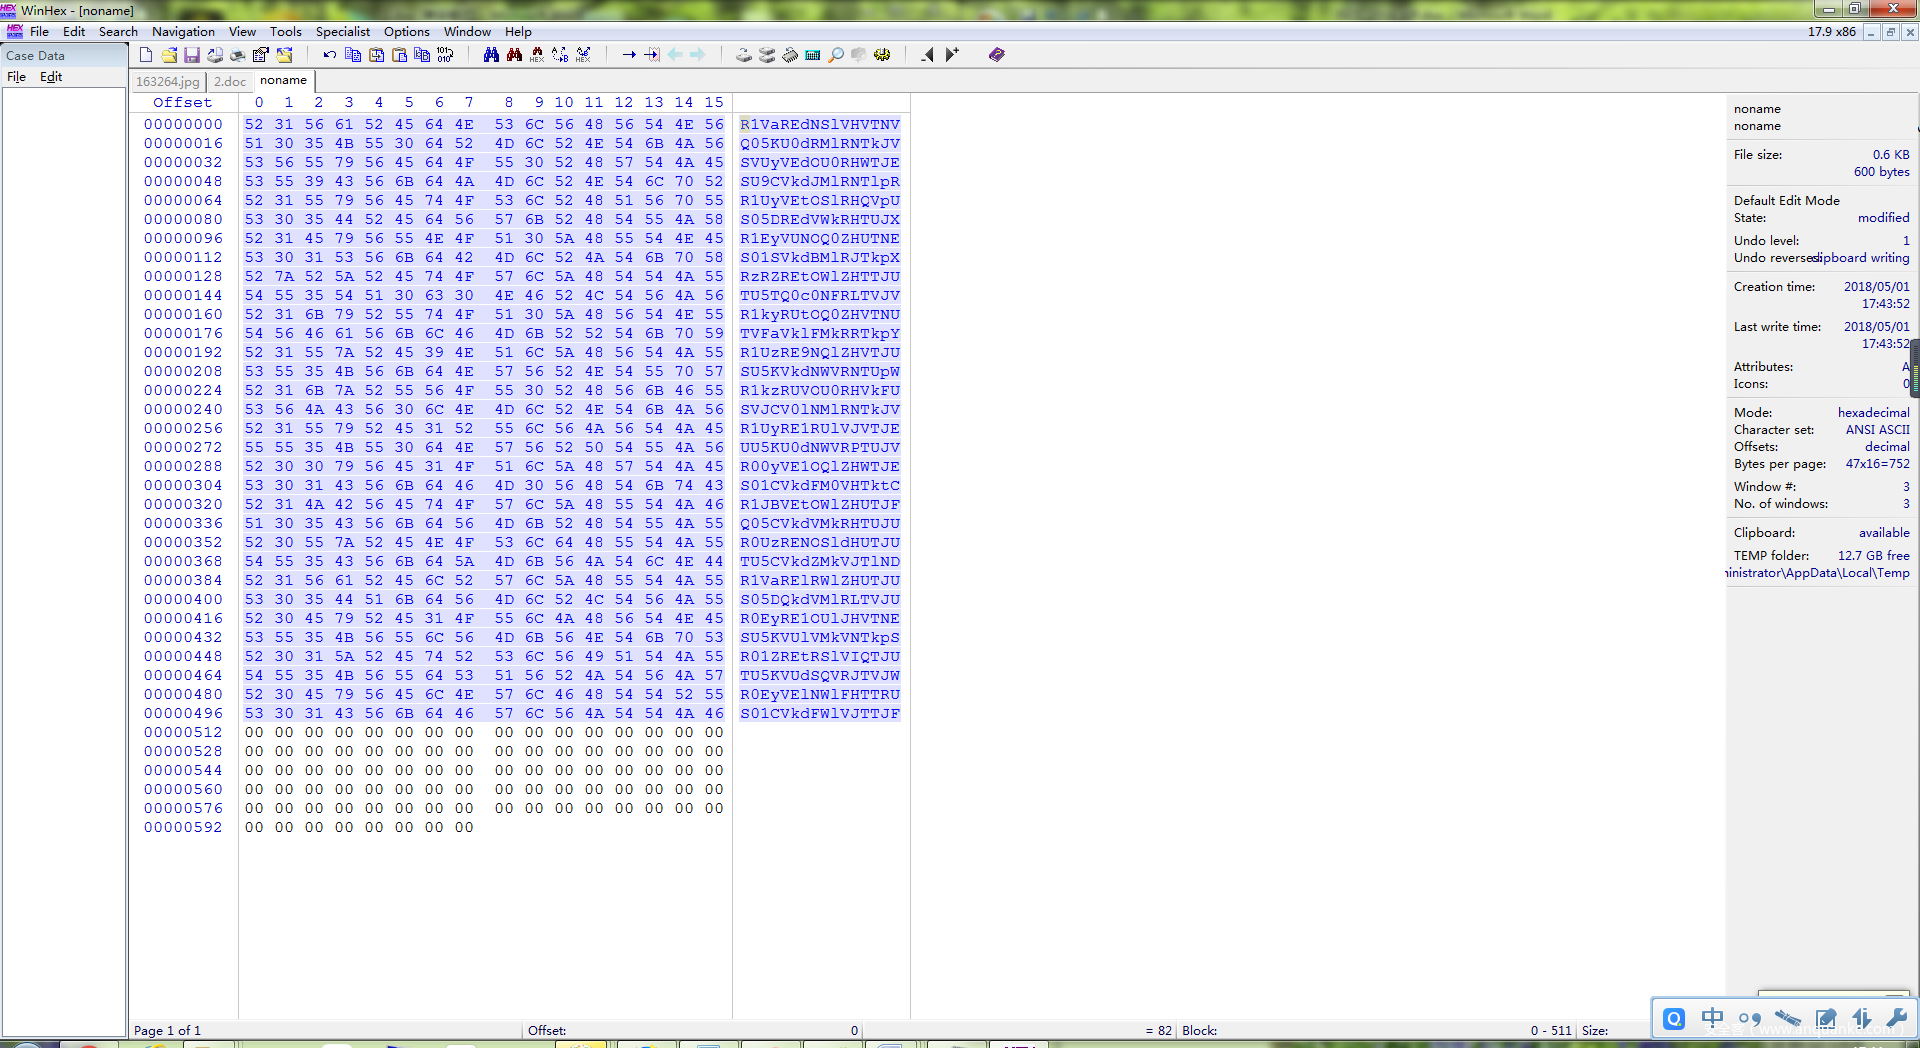This screenshot has width=1920, height=1048.
Task: Open the Navigation menu
Action: point(183,32)
